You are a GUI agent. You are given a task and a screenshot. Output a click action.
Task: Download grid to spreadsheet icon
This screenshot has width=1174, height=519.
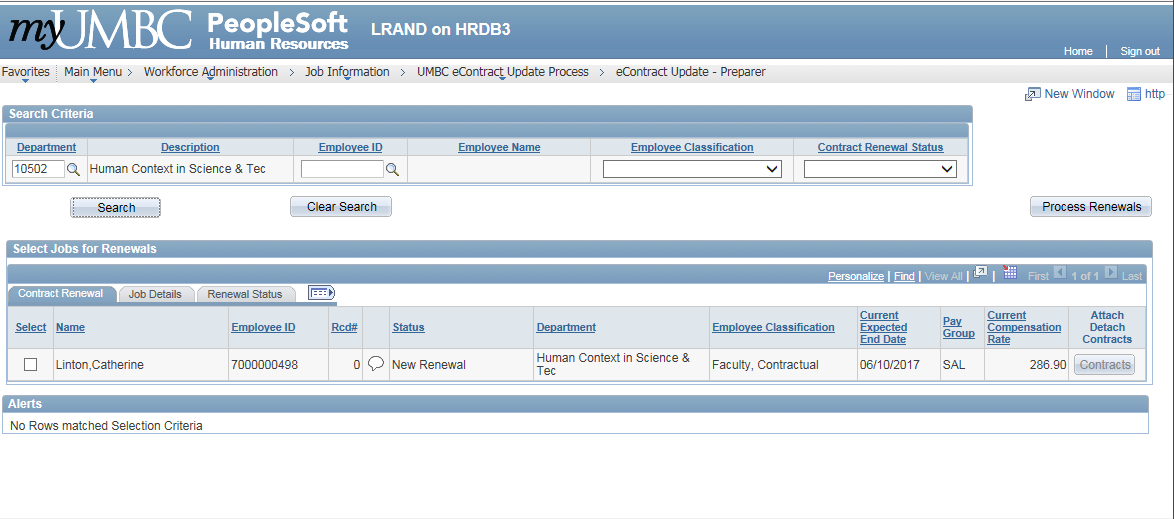pyautogui.click(x=1010, y=273)
